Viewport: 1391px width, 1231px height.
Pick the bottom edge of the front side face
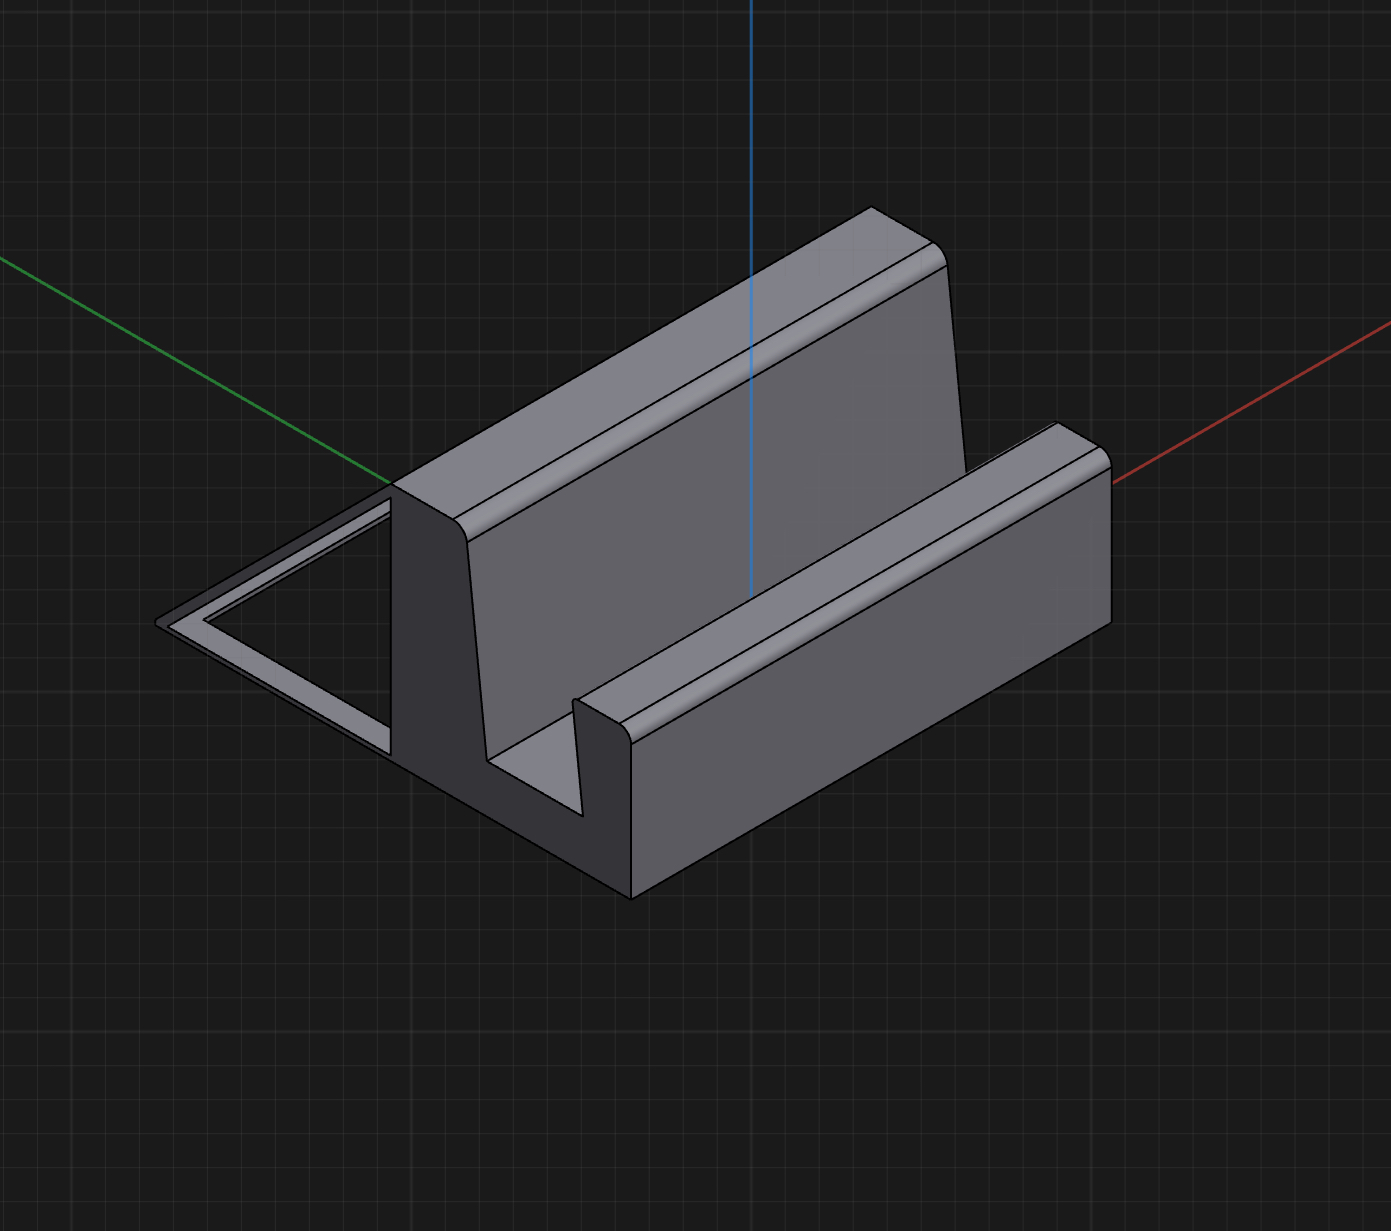pyautogui.click(x=870, y=760)
